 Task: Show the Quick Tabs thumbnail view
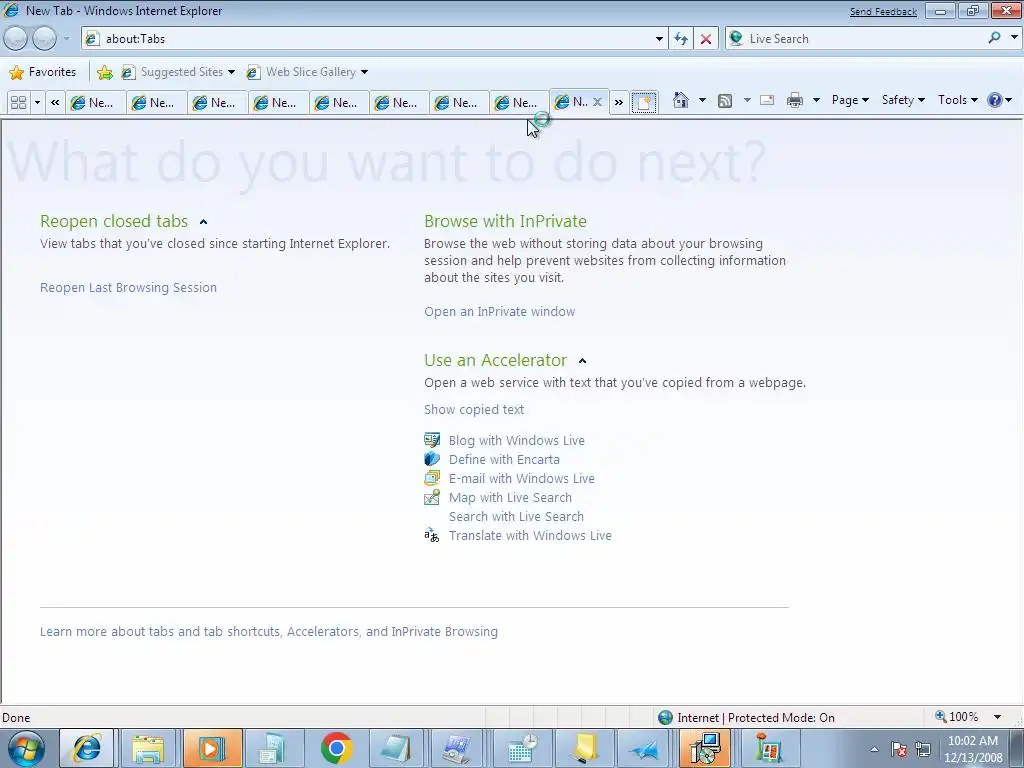(x=19, y=103)
